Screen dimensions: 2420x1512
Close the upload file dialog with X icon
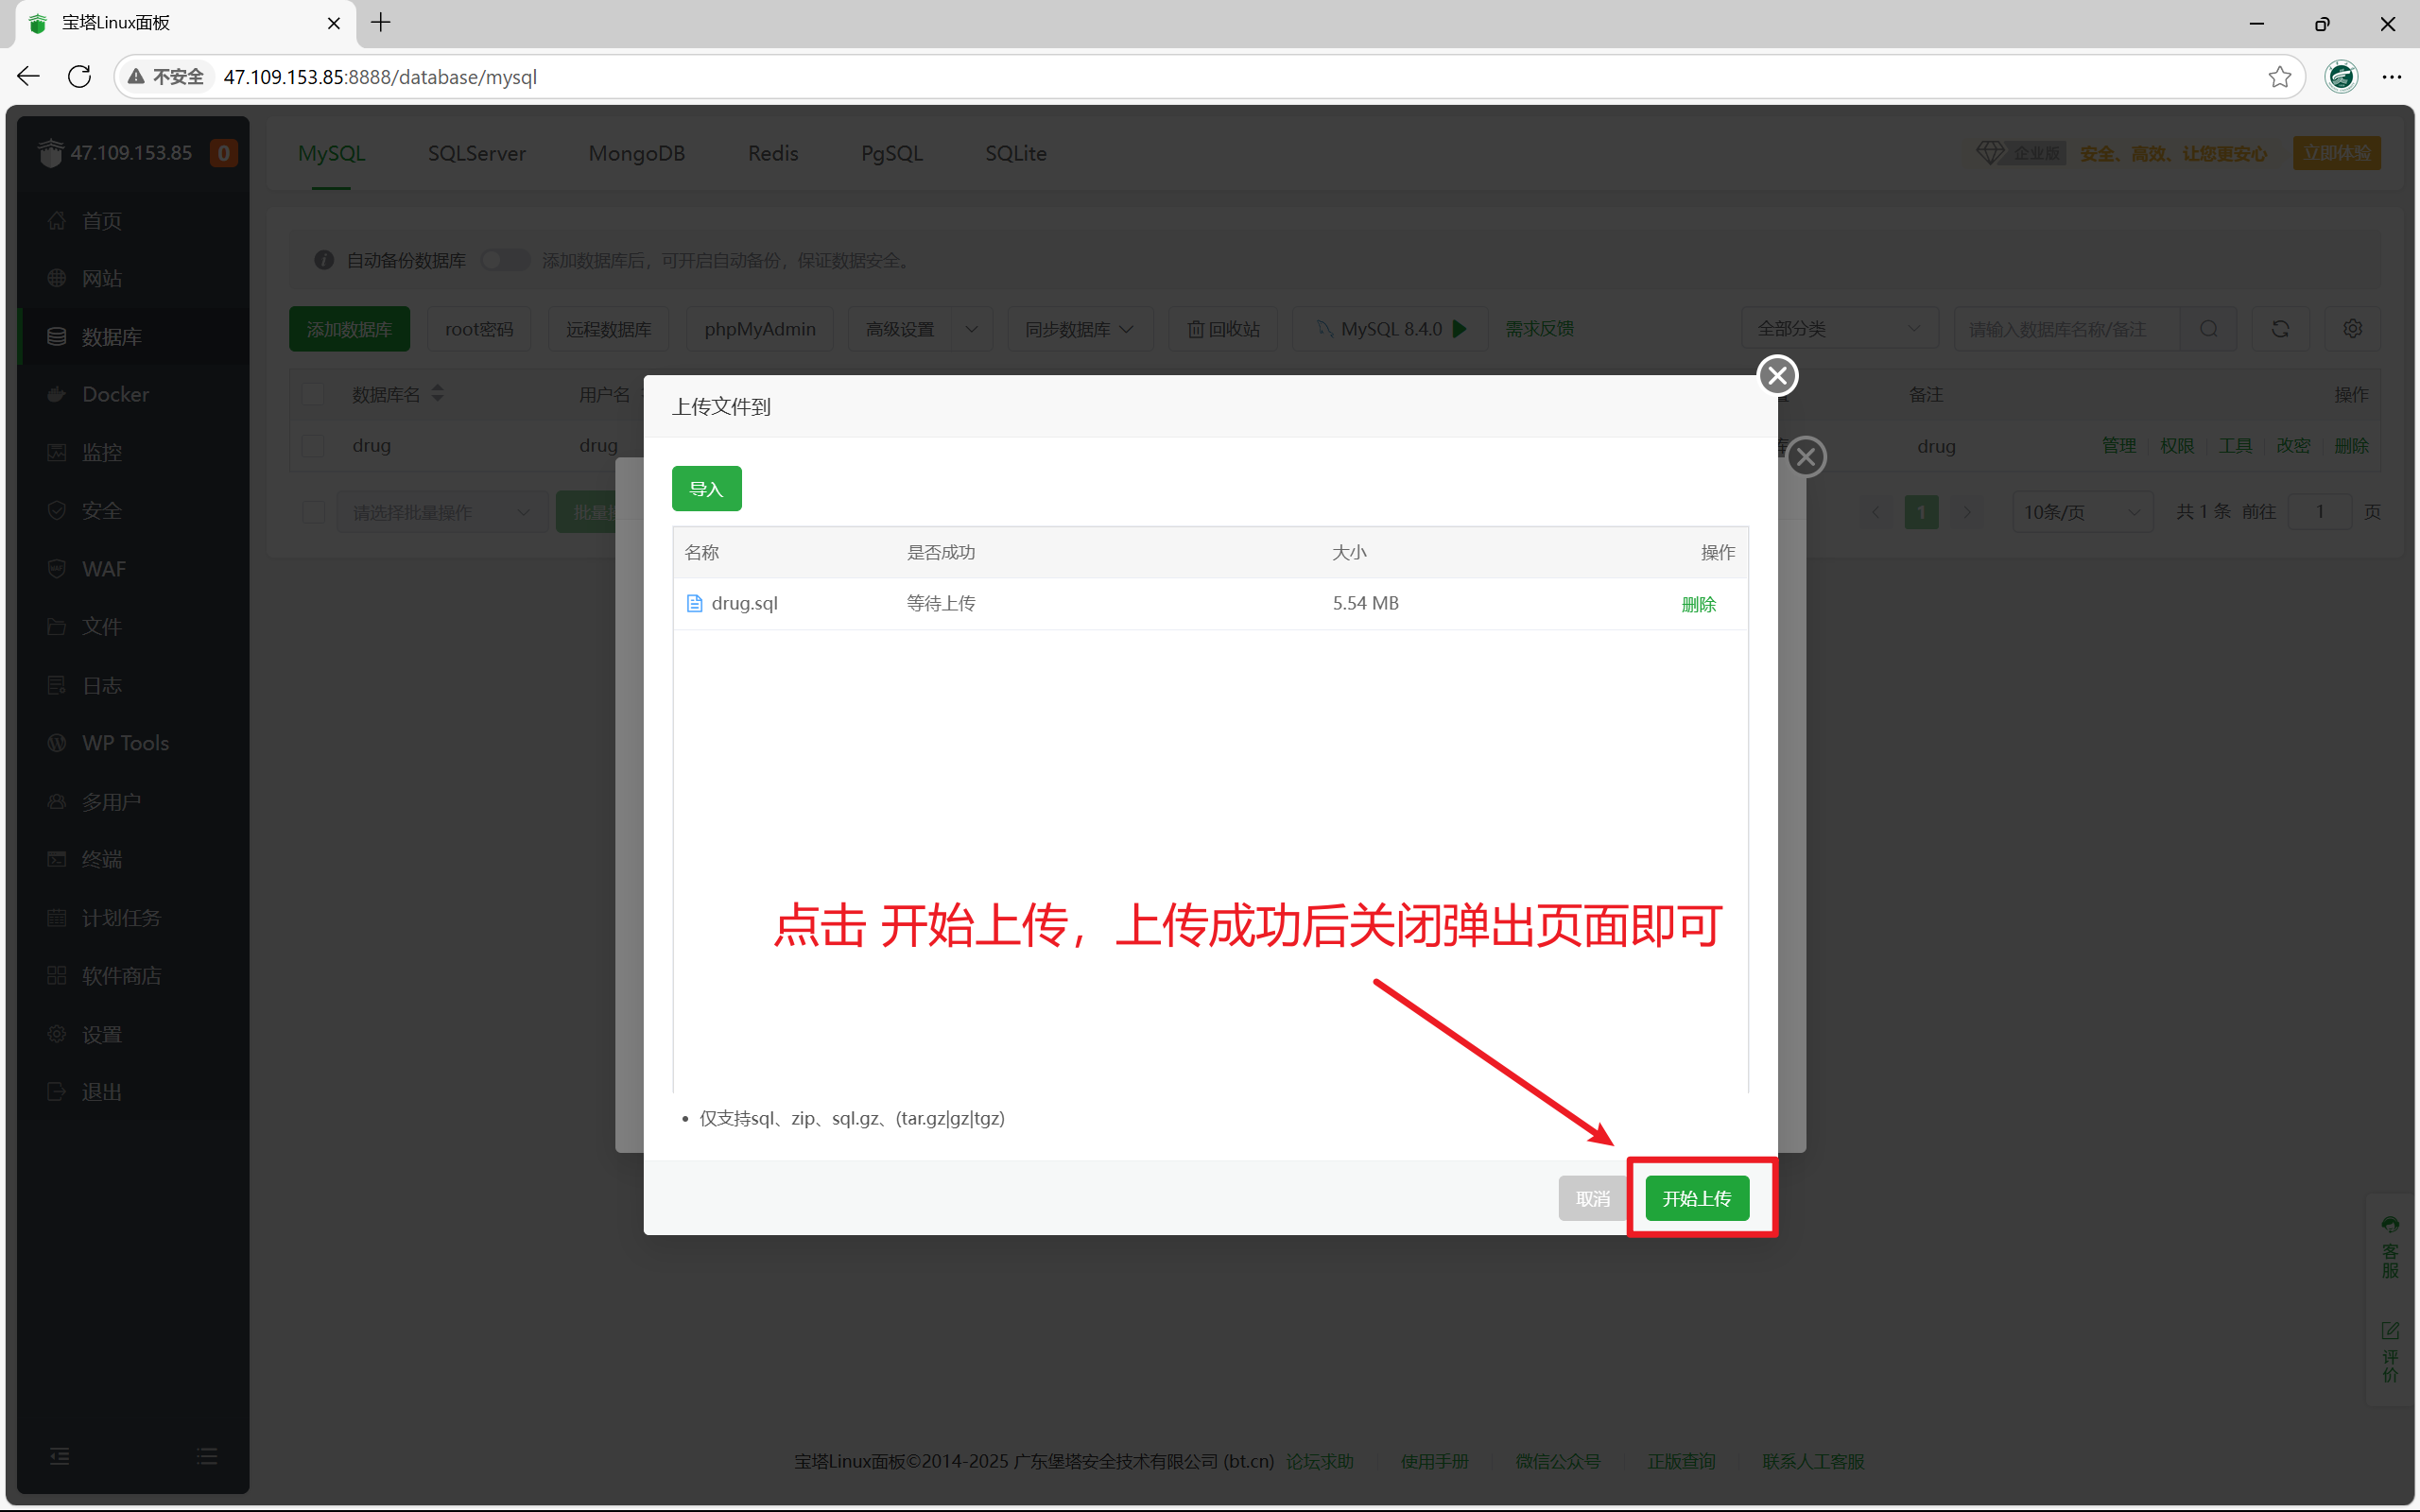coord(1777,376)
